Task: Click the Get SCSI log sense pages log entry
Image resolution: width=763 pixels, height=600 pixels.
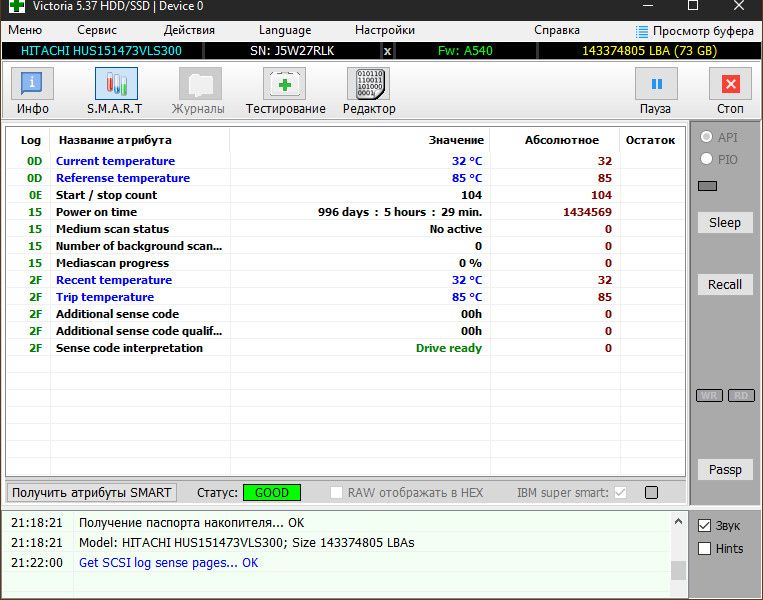Action: 168,563
